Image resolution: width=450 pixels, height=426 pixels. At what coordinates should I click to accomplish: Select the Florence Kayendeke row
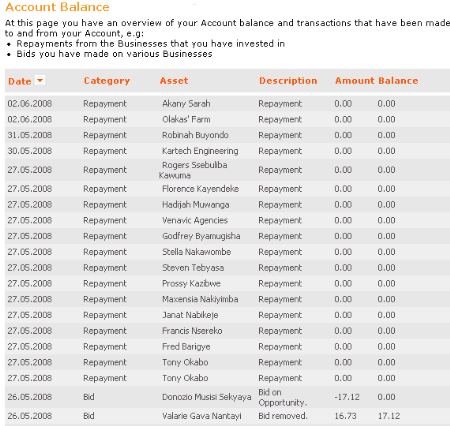(x=227, y=189)
